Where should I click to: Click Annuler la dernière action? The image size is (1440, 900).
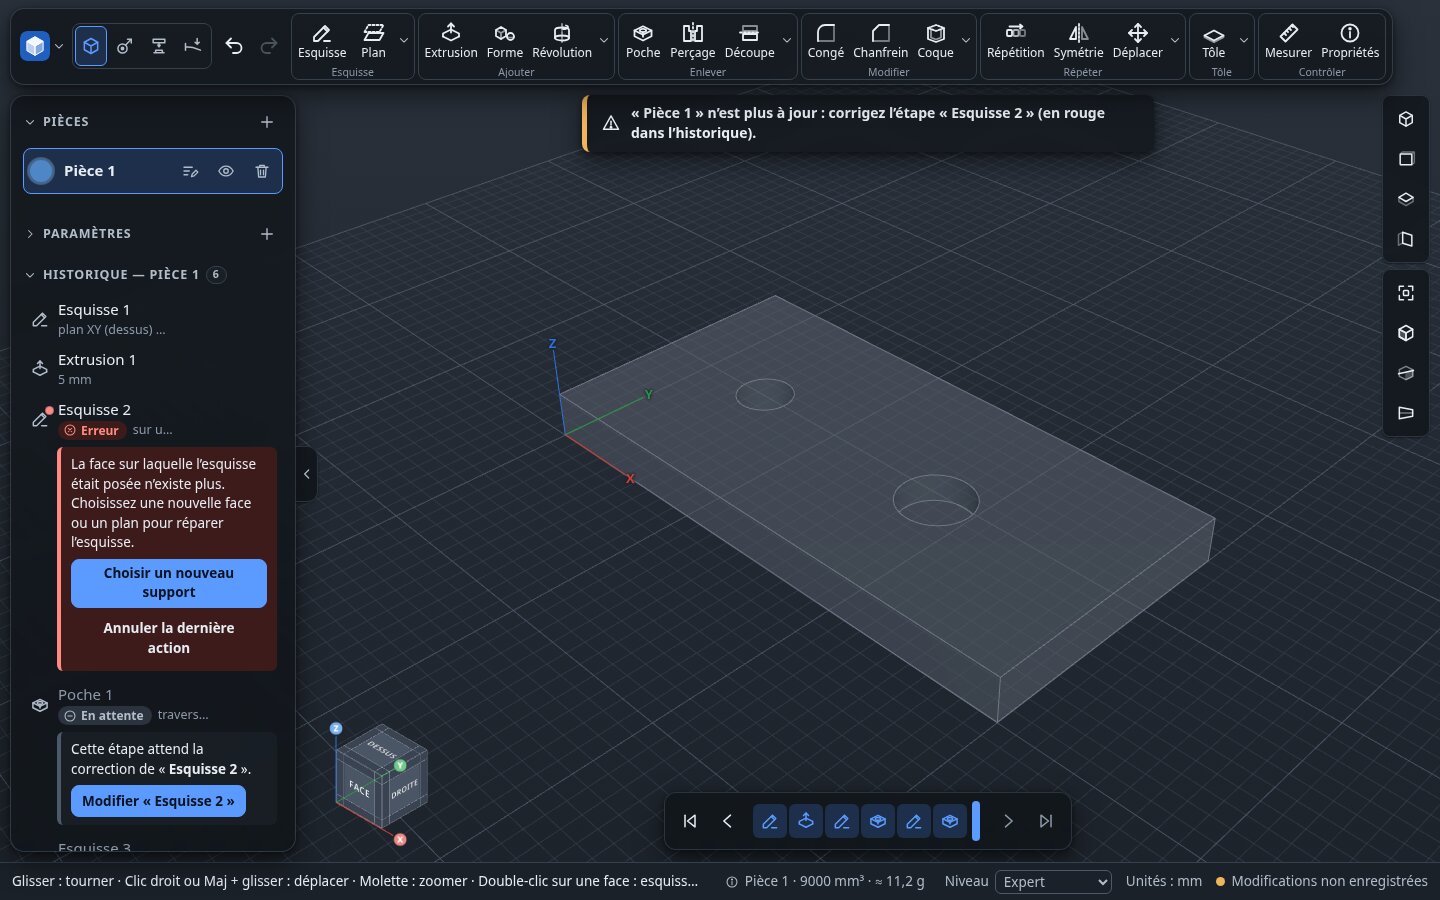point(169,638)
